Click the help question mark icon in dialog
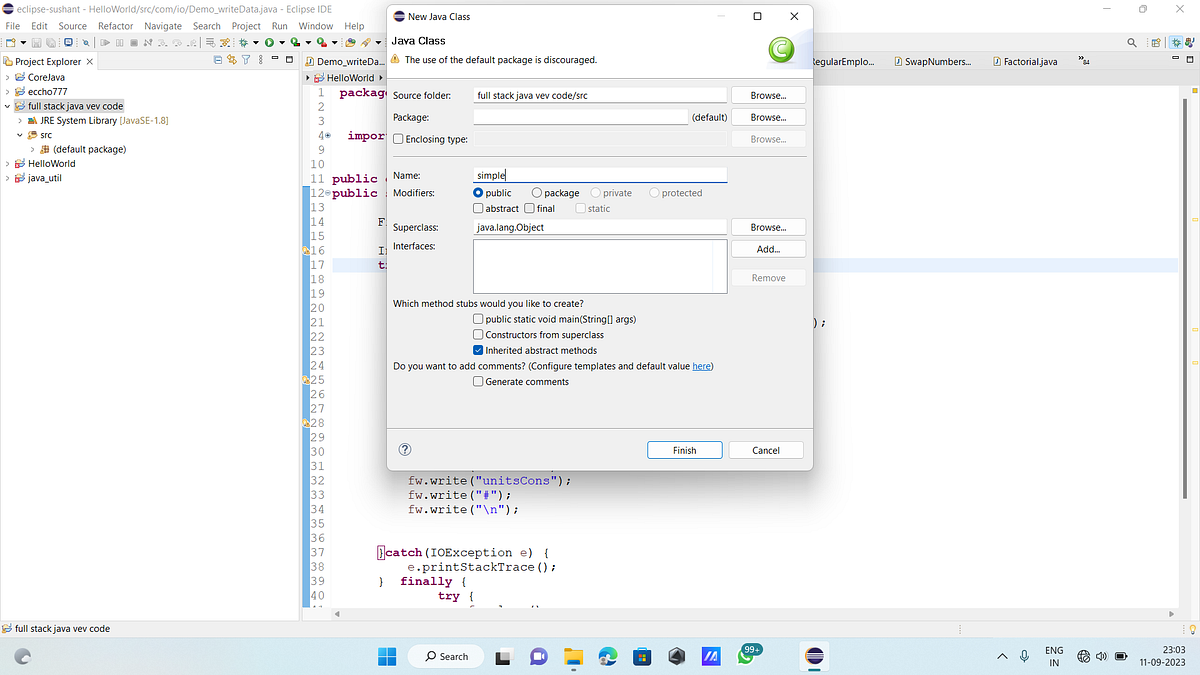This screenshot has height=675, width=1200. (x=405, y=450)
